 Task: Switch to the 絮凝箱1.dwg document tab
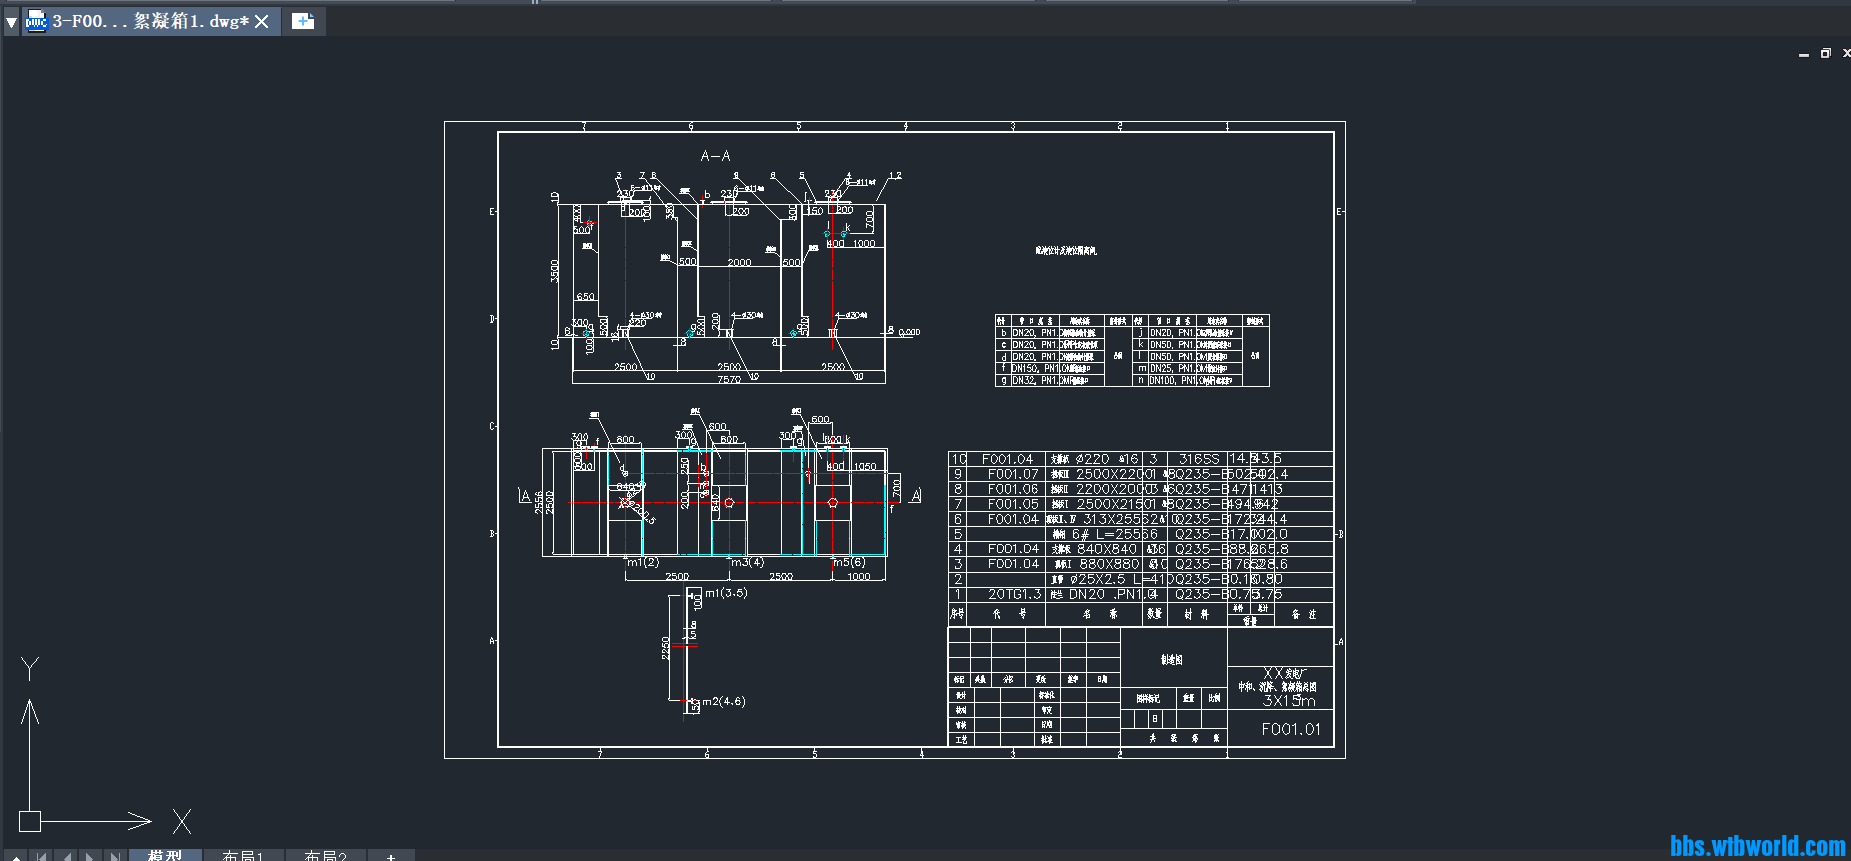click(150, 21)
